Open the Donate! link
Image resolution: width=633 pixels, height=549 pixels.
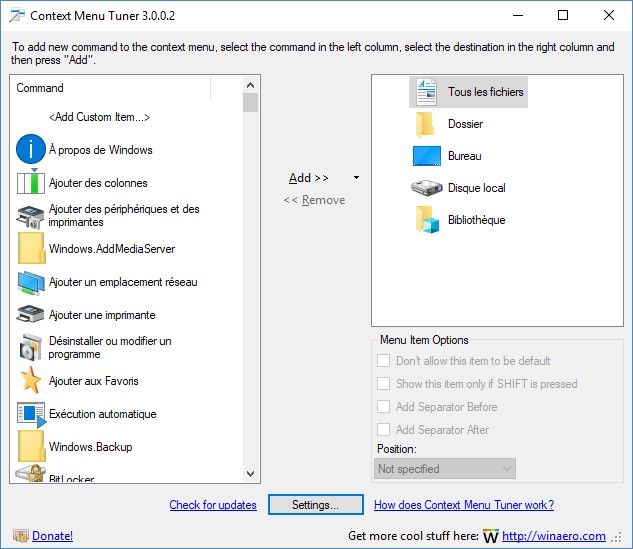(x=52, y=536)
